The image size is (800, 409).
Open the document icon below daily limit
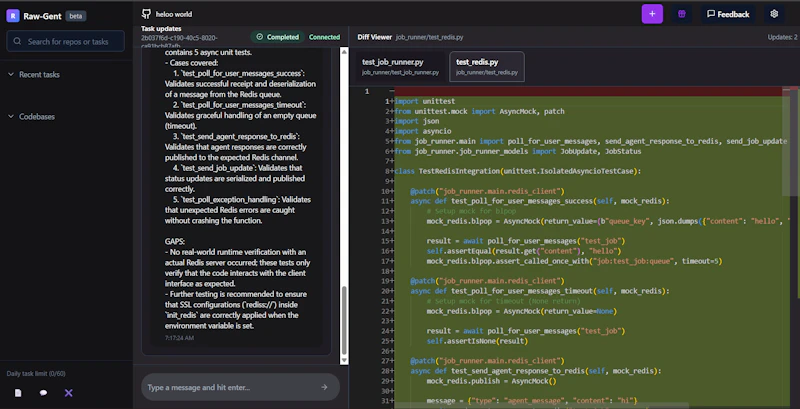pyautogui.click(x=18, y=393)
